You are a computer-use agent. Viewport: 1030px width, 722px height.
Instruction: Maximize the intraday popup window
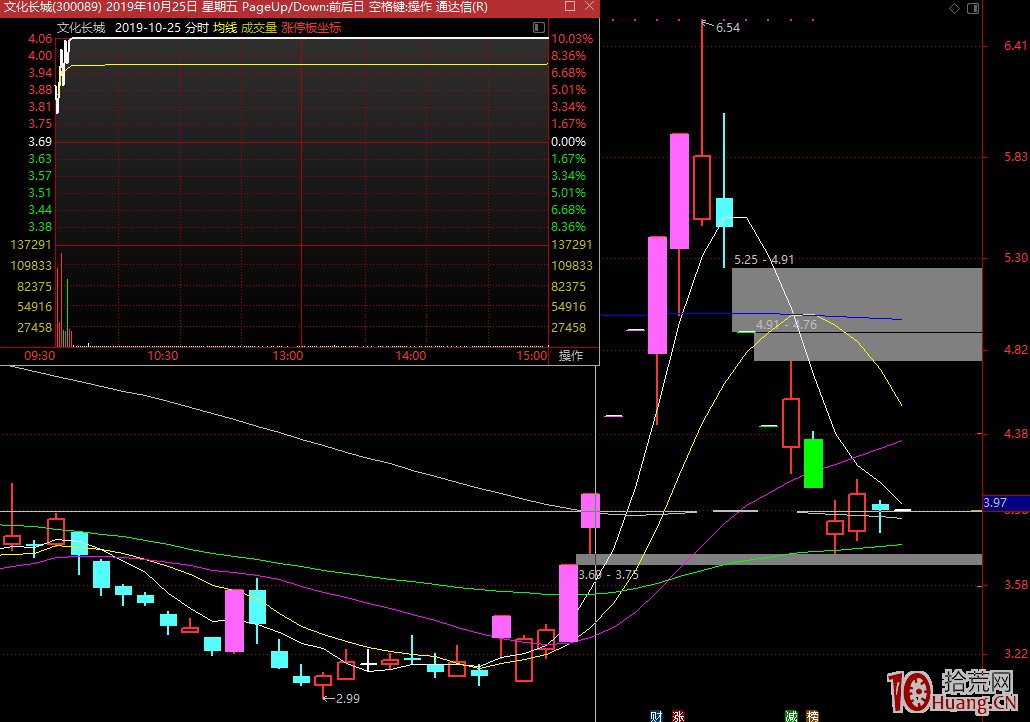[x=570, y=8]
